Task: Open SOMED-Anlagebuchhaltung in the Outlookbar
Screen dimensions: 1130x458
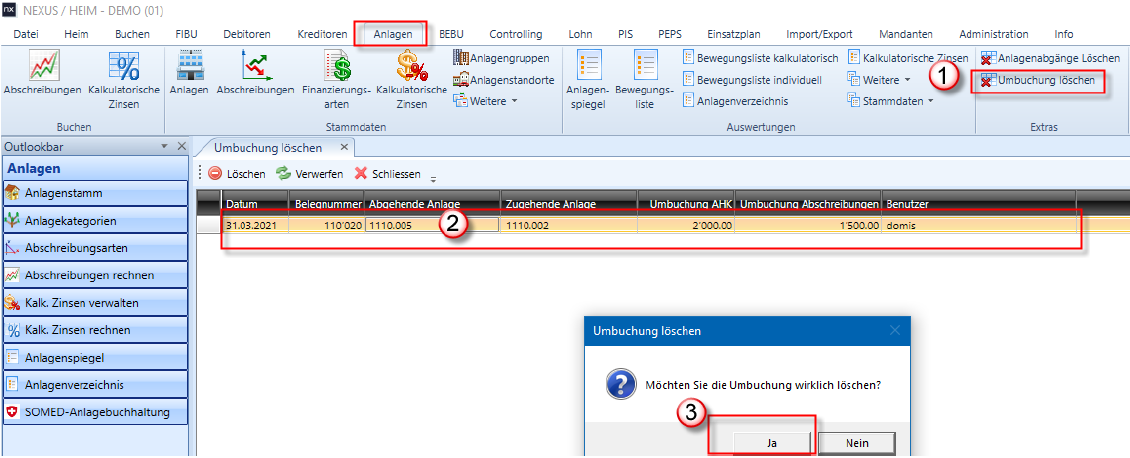Action: coord(95,412)
